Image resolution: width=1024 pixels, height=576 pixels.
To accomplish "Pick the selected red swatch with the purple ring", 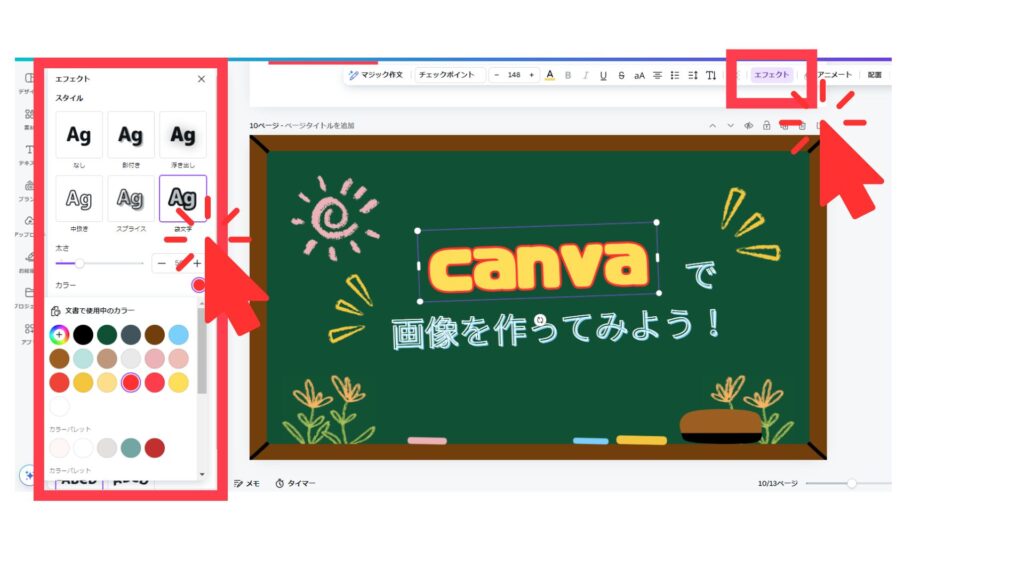I will pos(131,383).
